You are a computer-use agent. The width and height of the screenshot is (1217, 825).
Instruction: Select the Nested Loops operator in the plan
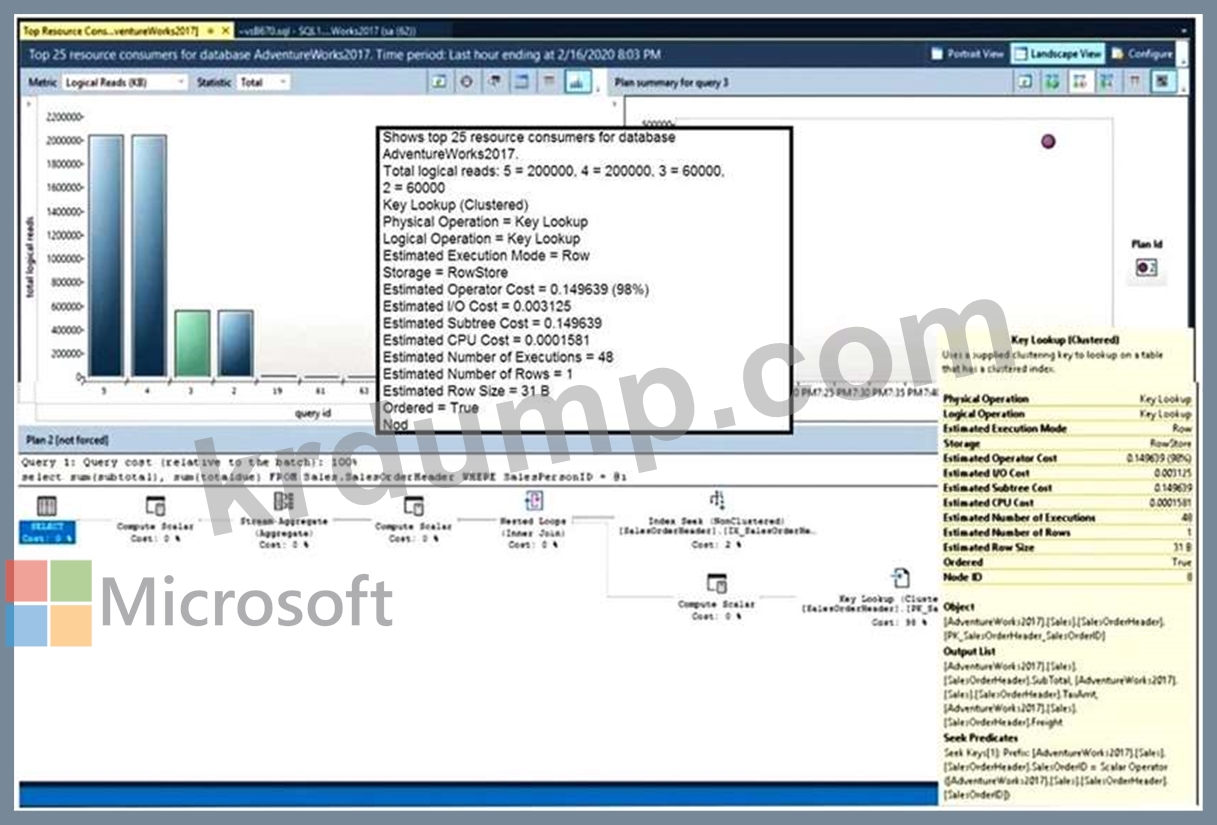click(x=534, y=502)
